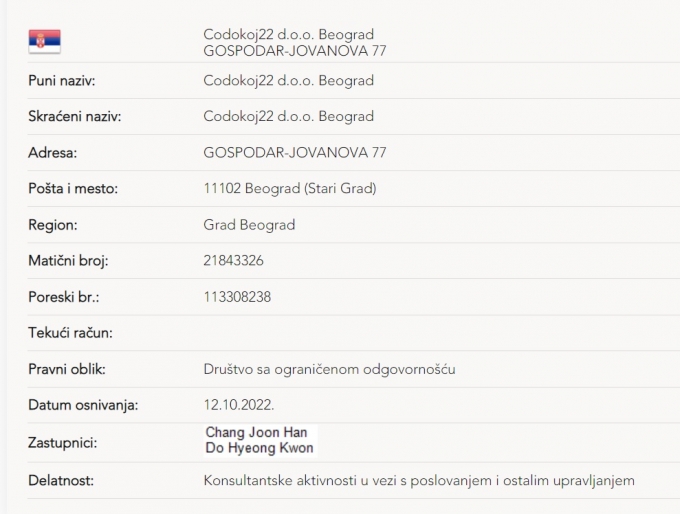Click the Puni naziv value Codokoj22

pyautogui.click(x=288, y=81)
